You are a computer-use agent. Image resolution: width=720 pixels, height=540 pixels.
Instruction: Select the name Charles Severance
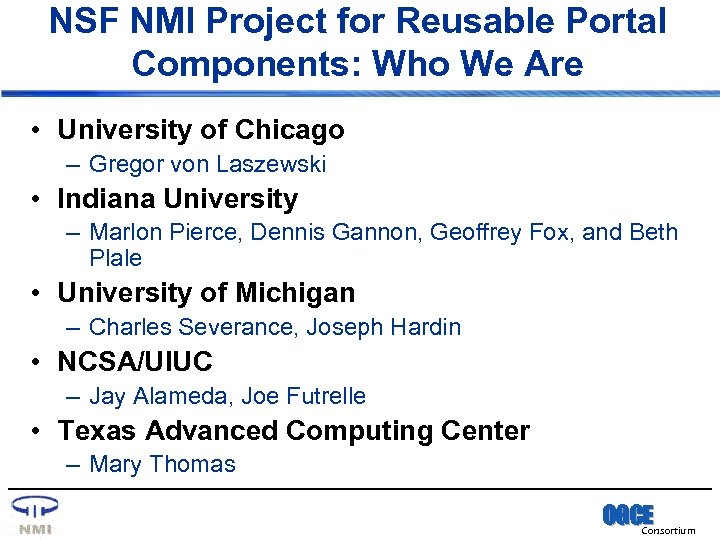click(x=192, y=327)
